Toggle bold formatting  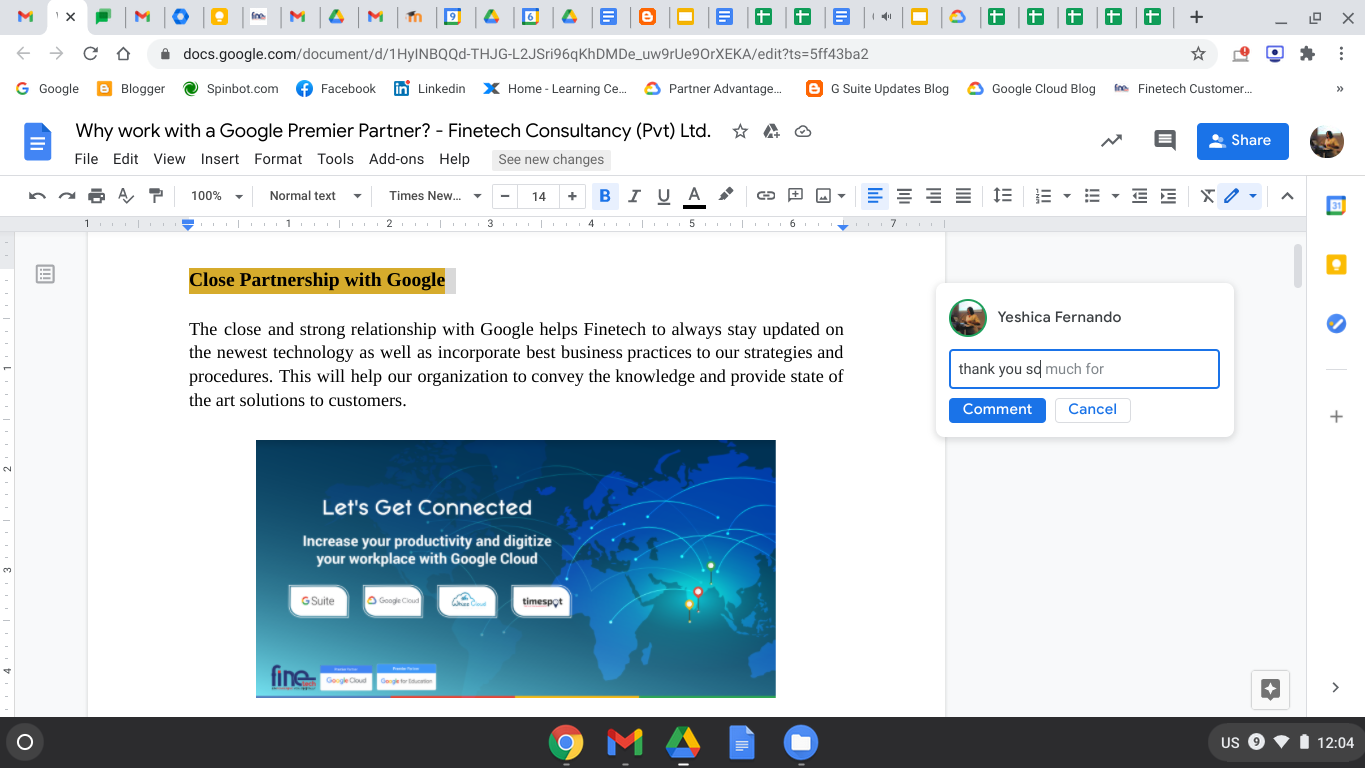click(x=605, y=196)
